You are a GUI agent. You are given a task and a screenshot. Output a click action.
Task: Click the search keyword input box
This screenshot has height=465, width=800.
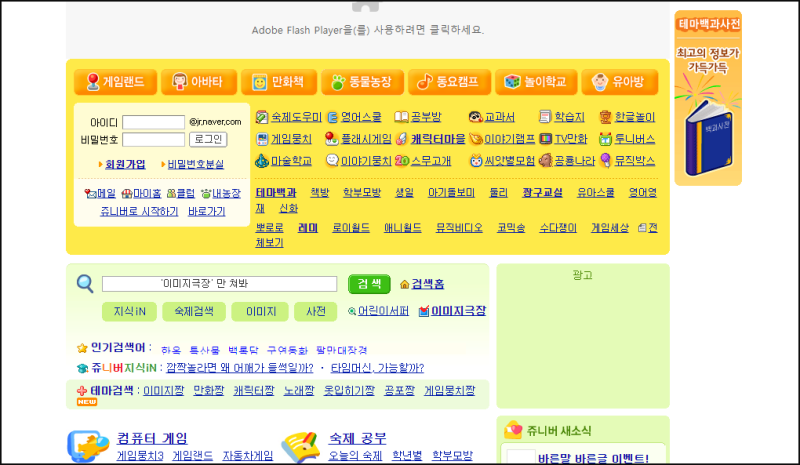point(219,284)
